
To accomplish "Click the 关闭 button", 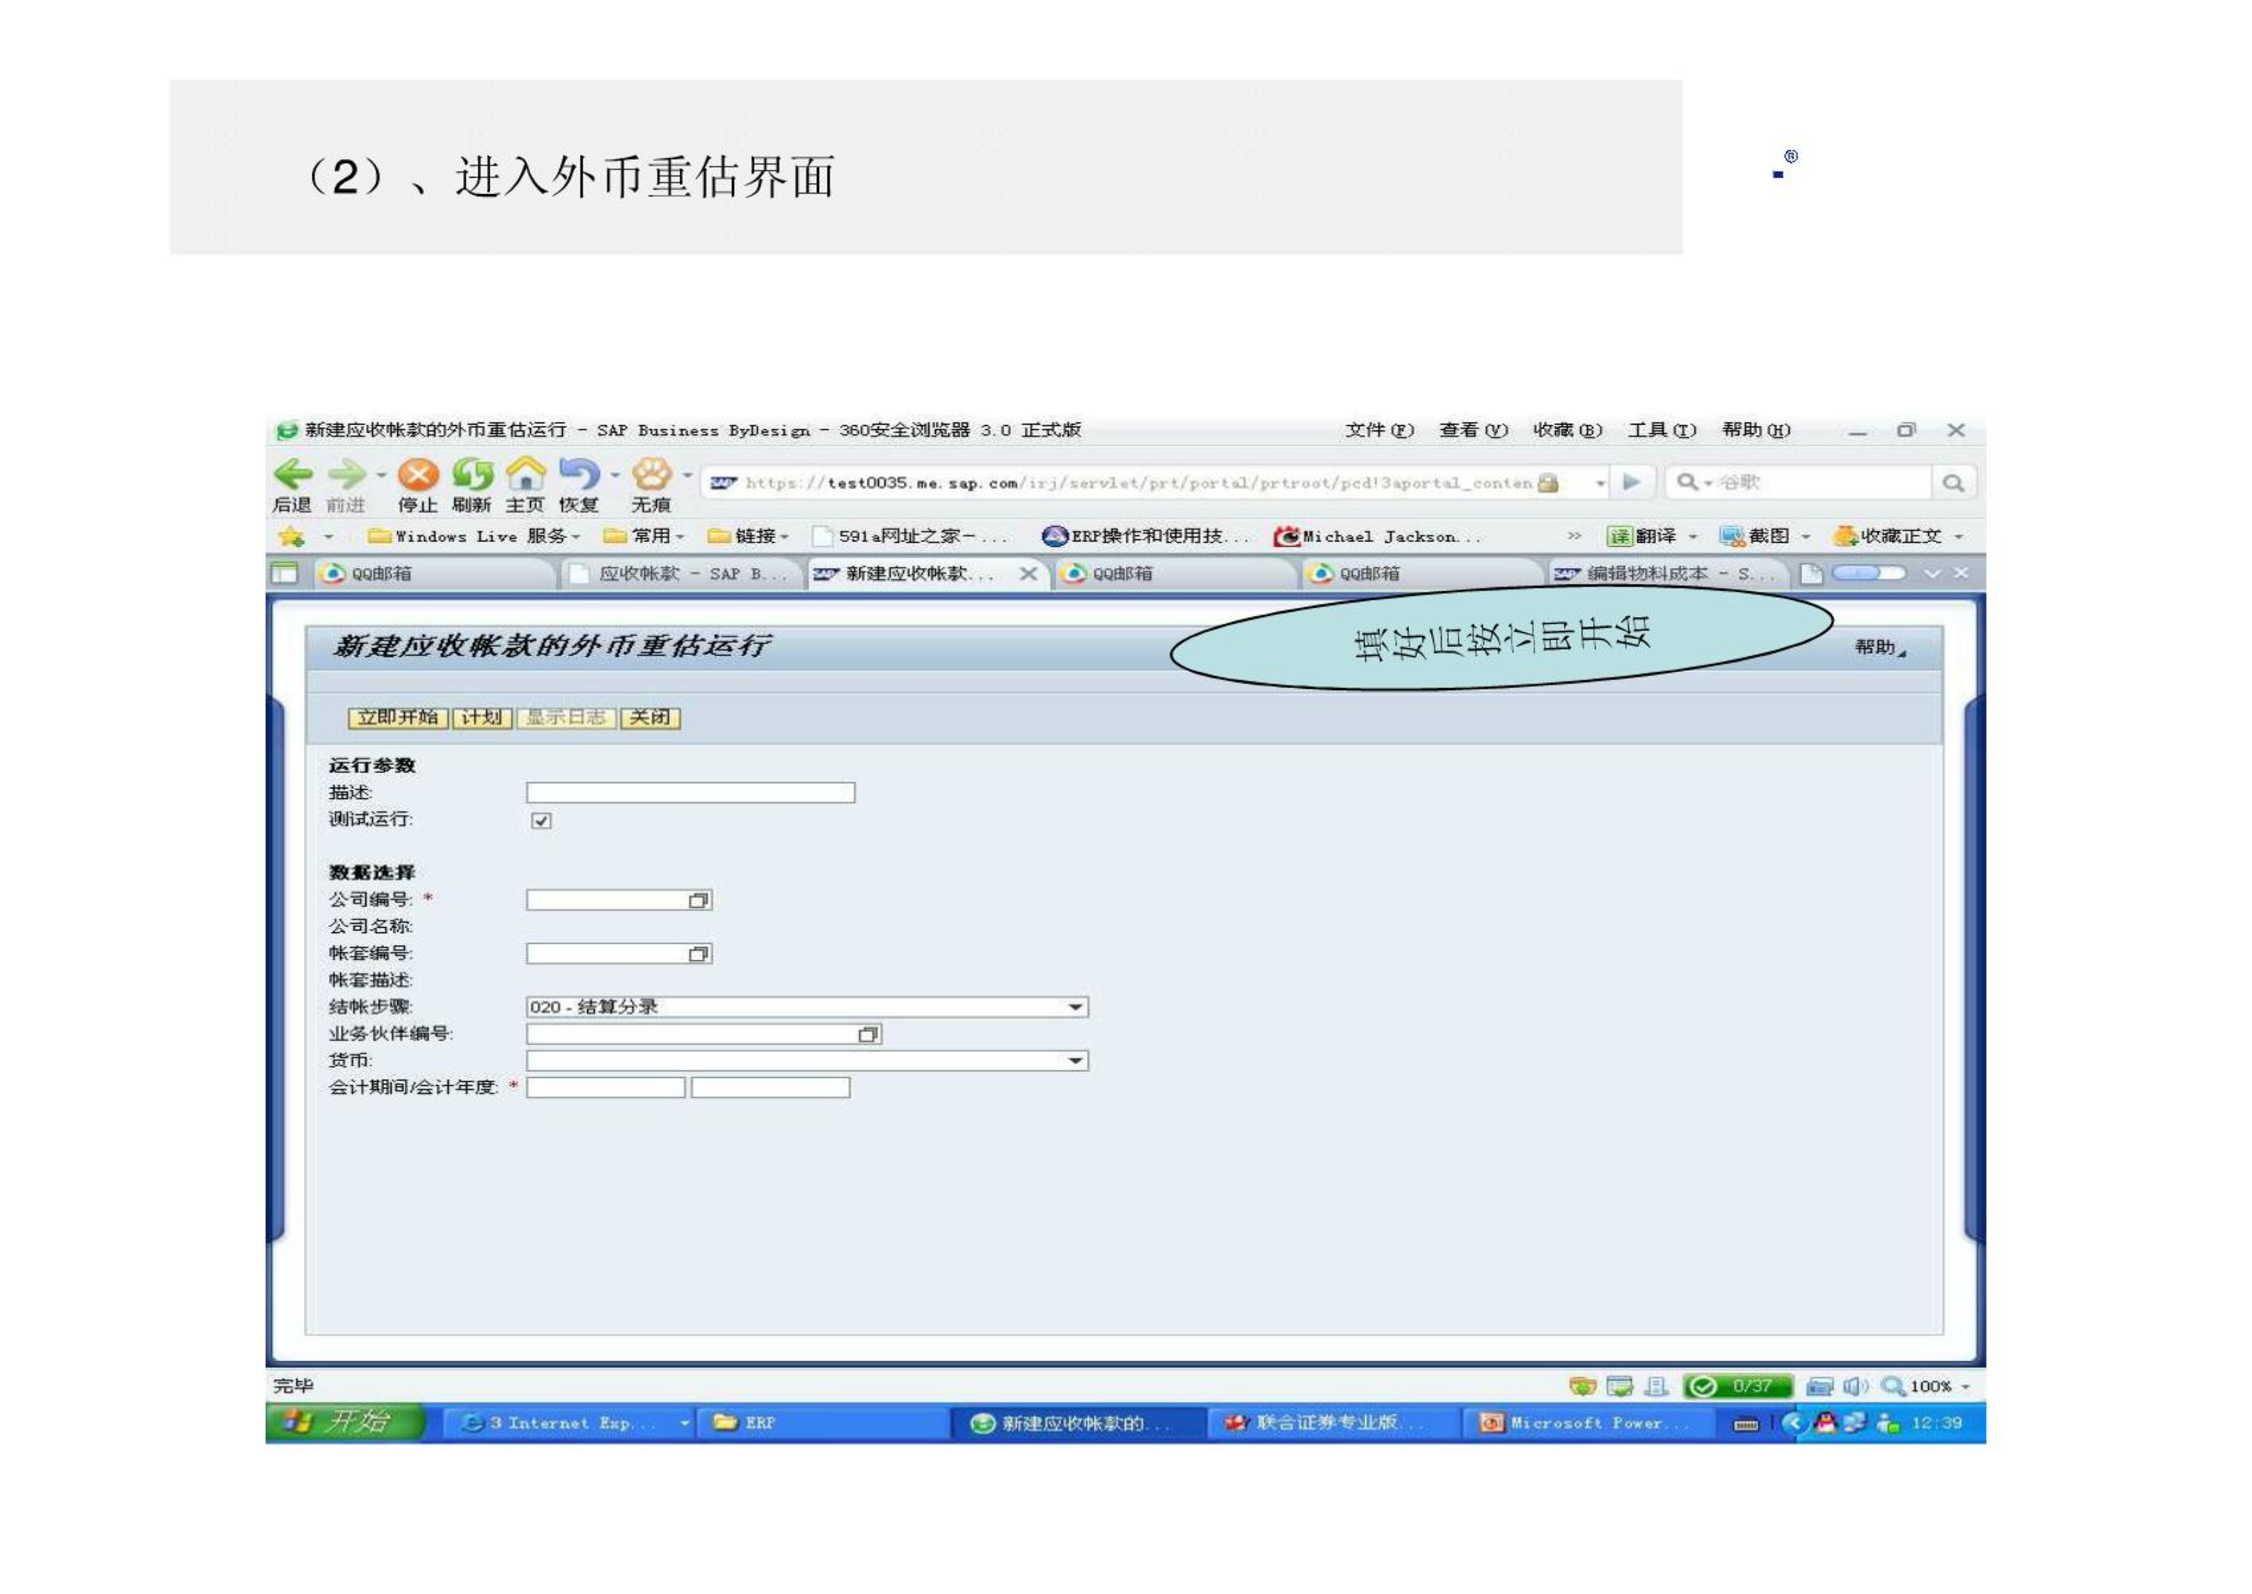I will click(650, 717).
